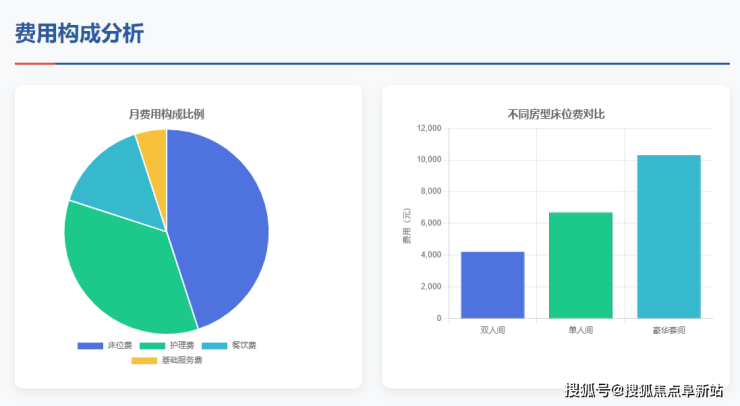Hide 餐饮费 series via legend label

coord(243,345)
